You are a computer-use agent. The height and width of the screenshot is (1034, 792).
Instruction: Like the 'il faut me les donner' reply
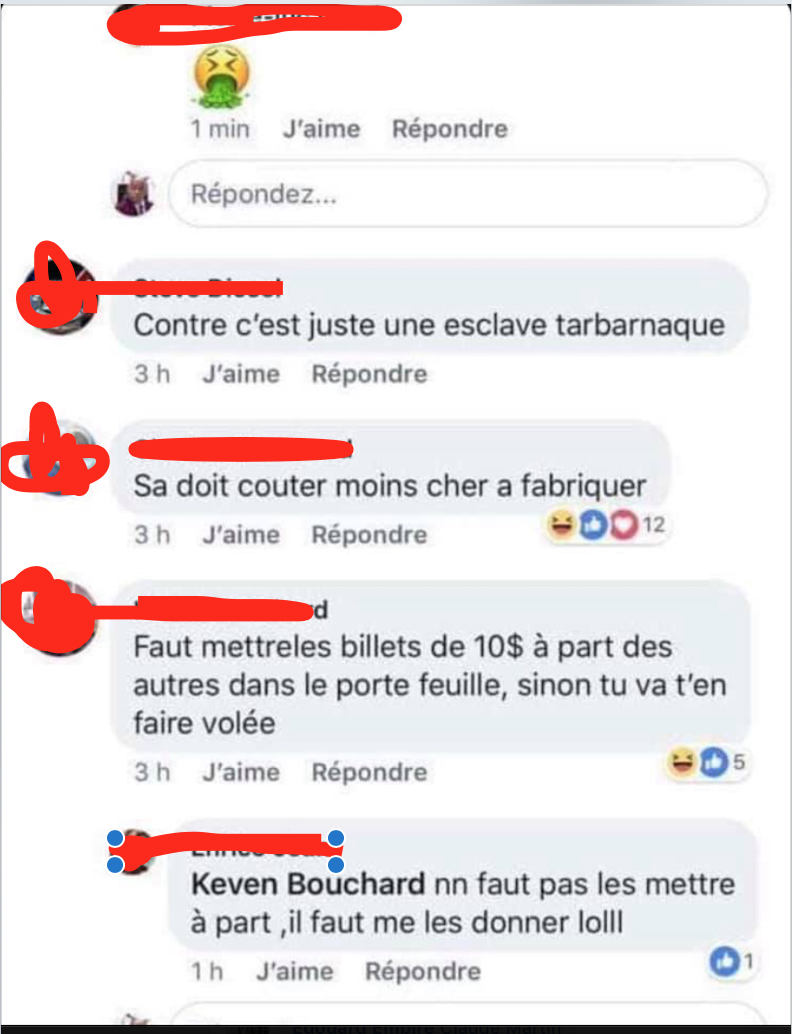295,971
